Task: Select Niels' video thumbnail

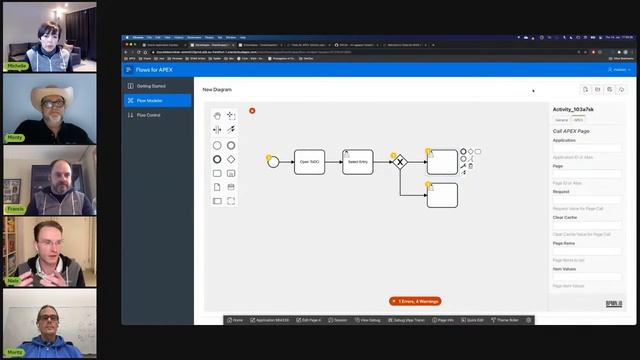Action: pyautogui.click(x=50, y=252)
